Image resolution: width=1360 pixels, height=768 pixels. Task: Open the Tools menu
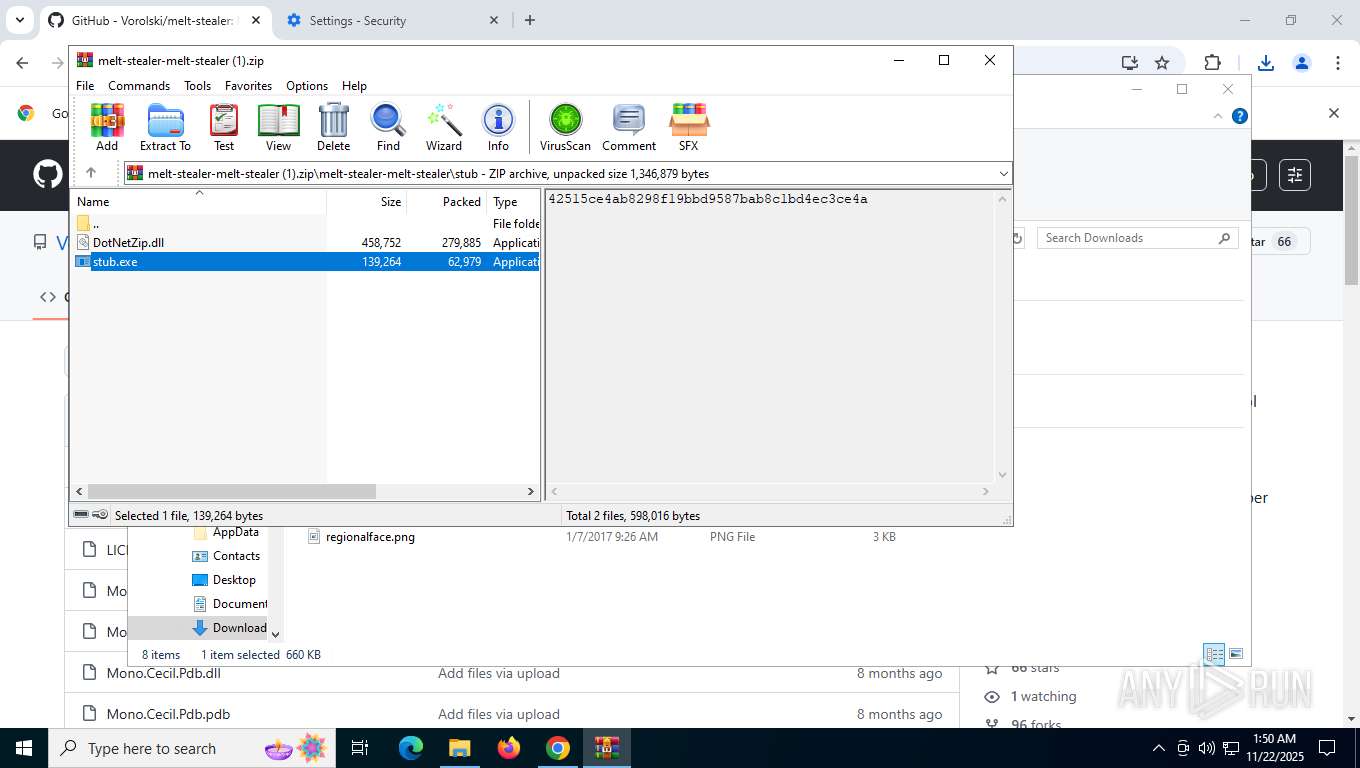[x=197, y=86]
